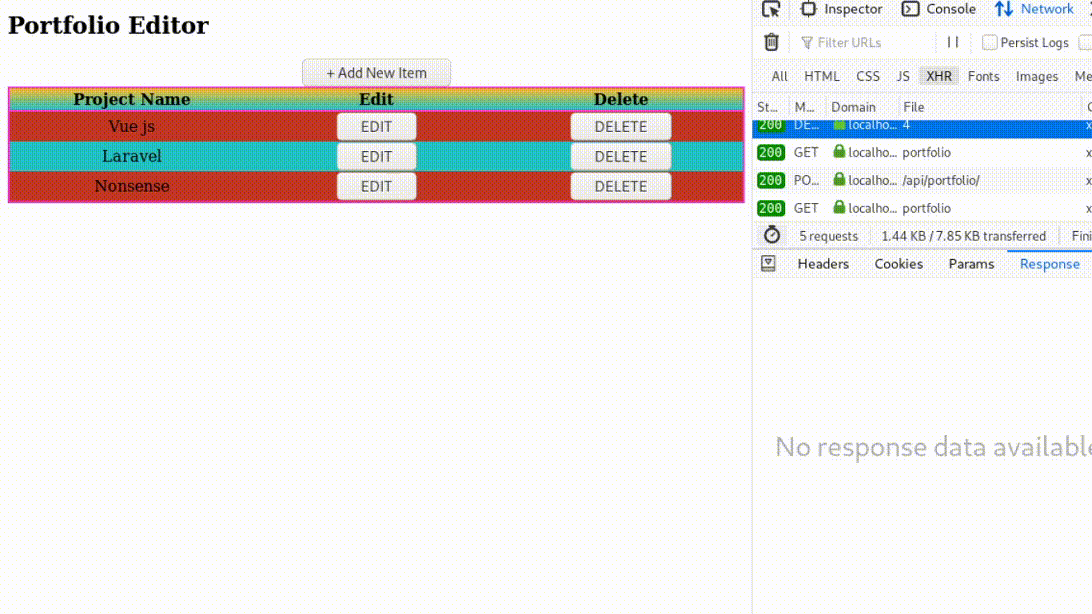This screenshot has width=1092, height=614.
Task: Switch to the Cookies tab
Action: (x=898, y=263)
